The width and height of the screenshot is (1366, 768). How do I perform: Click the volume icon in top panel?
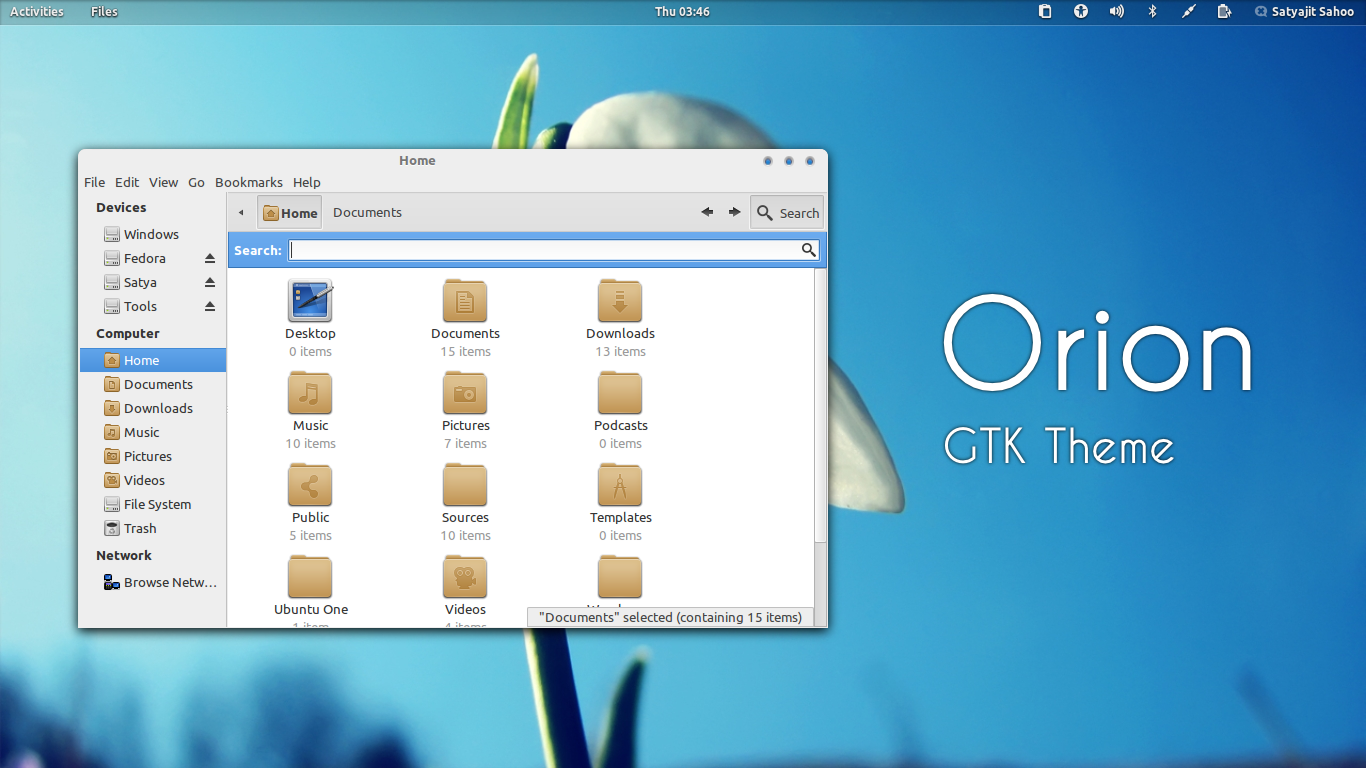coord(1116,12)
